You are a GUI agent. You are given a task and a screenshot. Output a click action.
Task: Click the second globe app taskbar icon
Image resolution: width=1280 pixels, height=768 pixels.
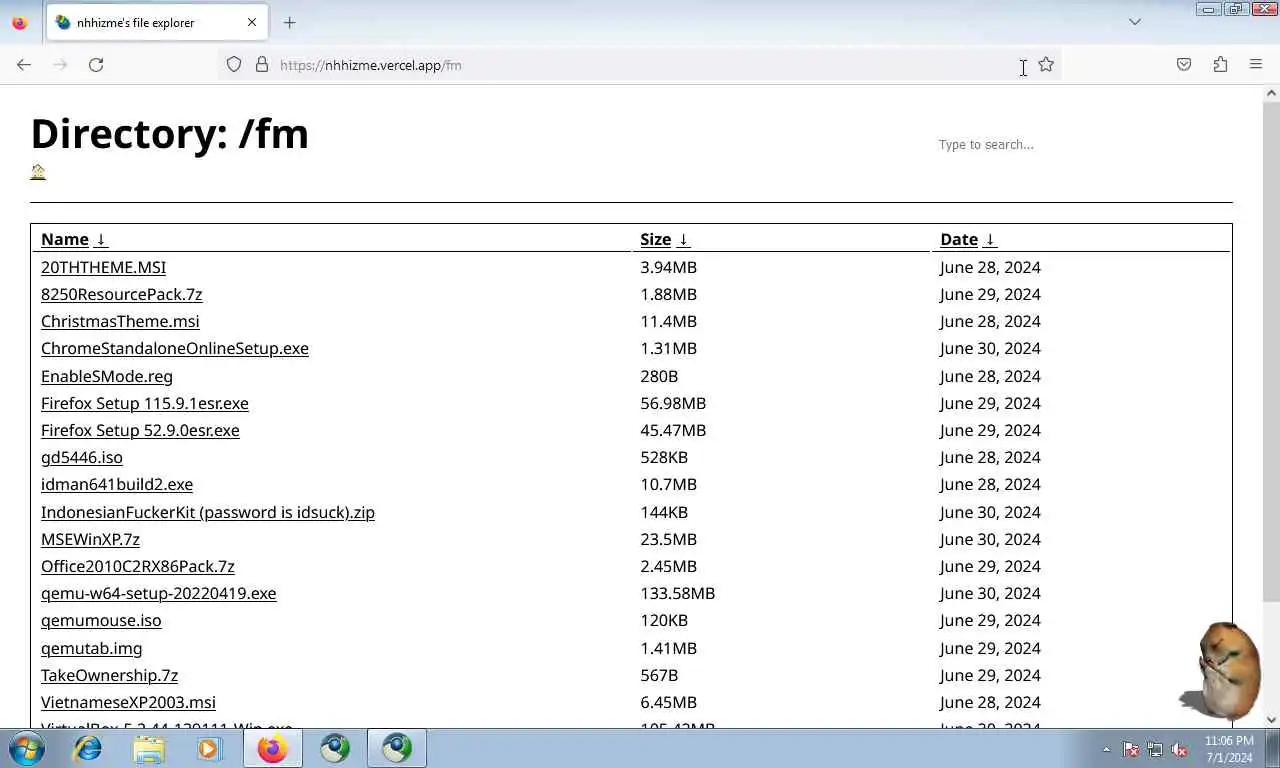pyautogui.click(x=397, y=748)
